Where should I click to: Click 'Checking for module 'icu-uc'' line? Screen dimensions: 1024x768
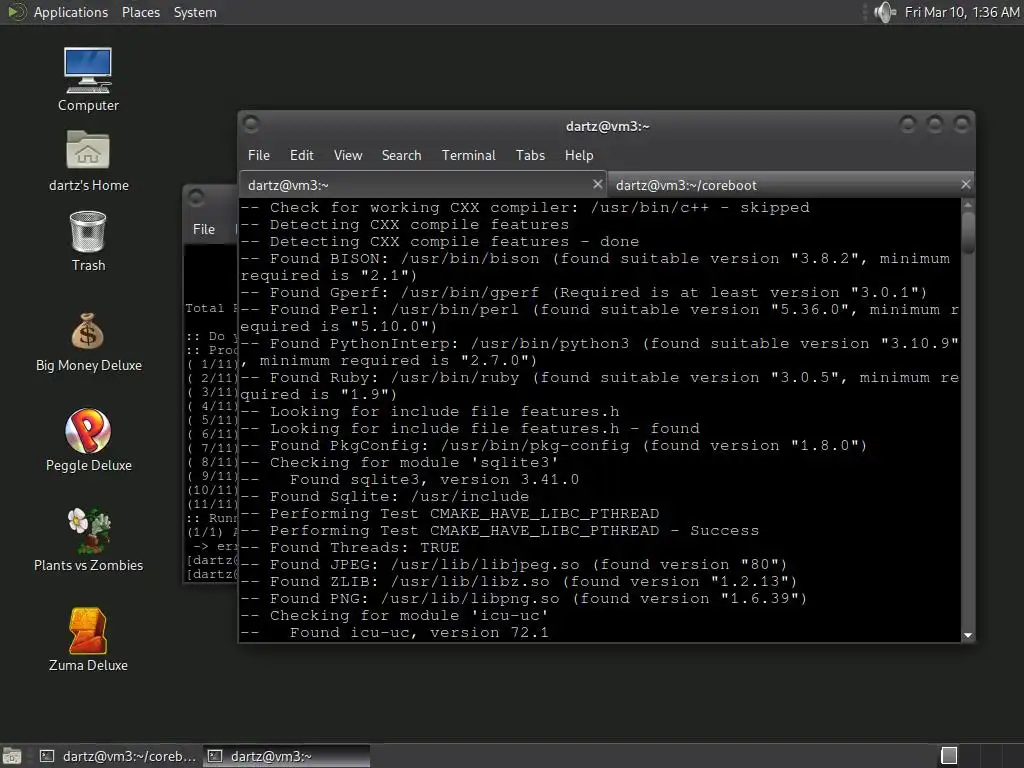(x=394, y=615)
